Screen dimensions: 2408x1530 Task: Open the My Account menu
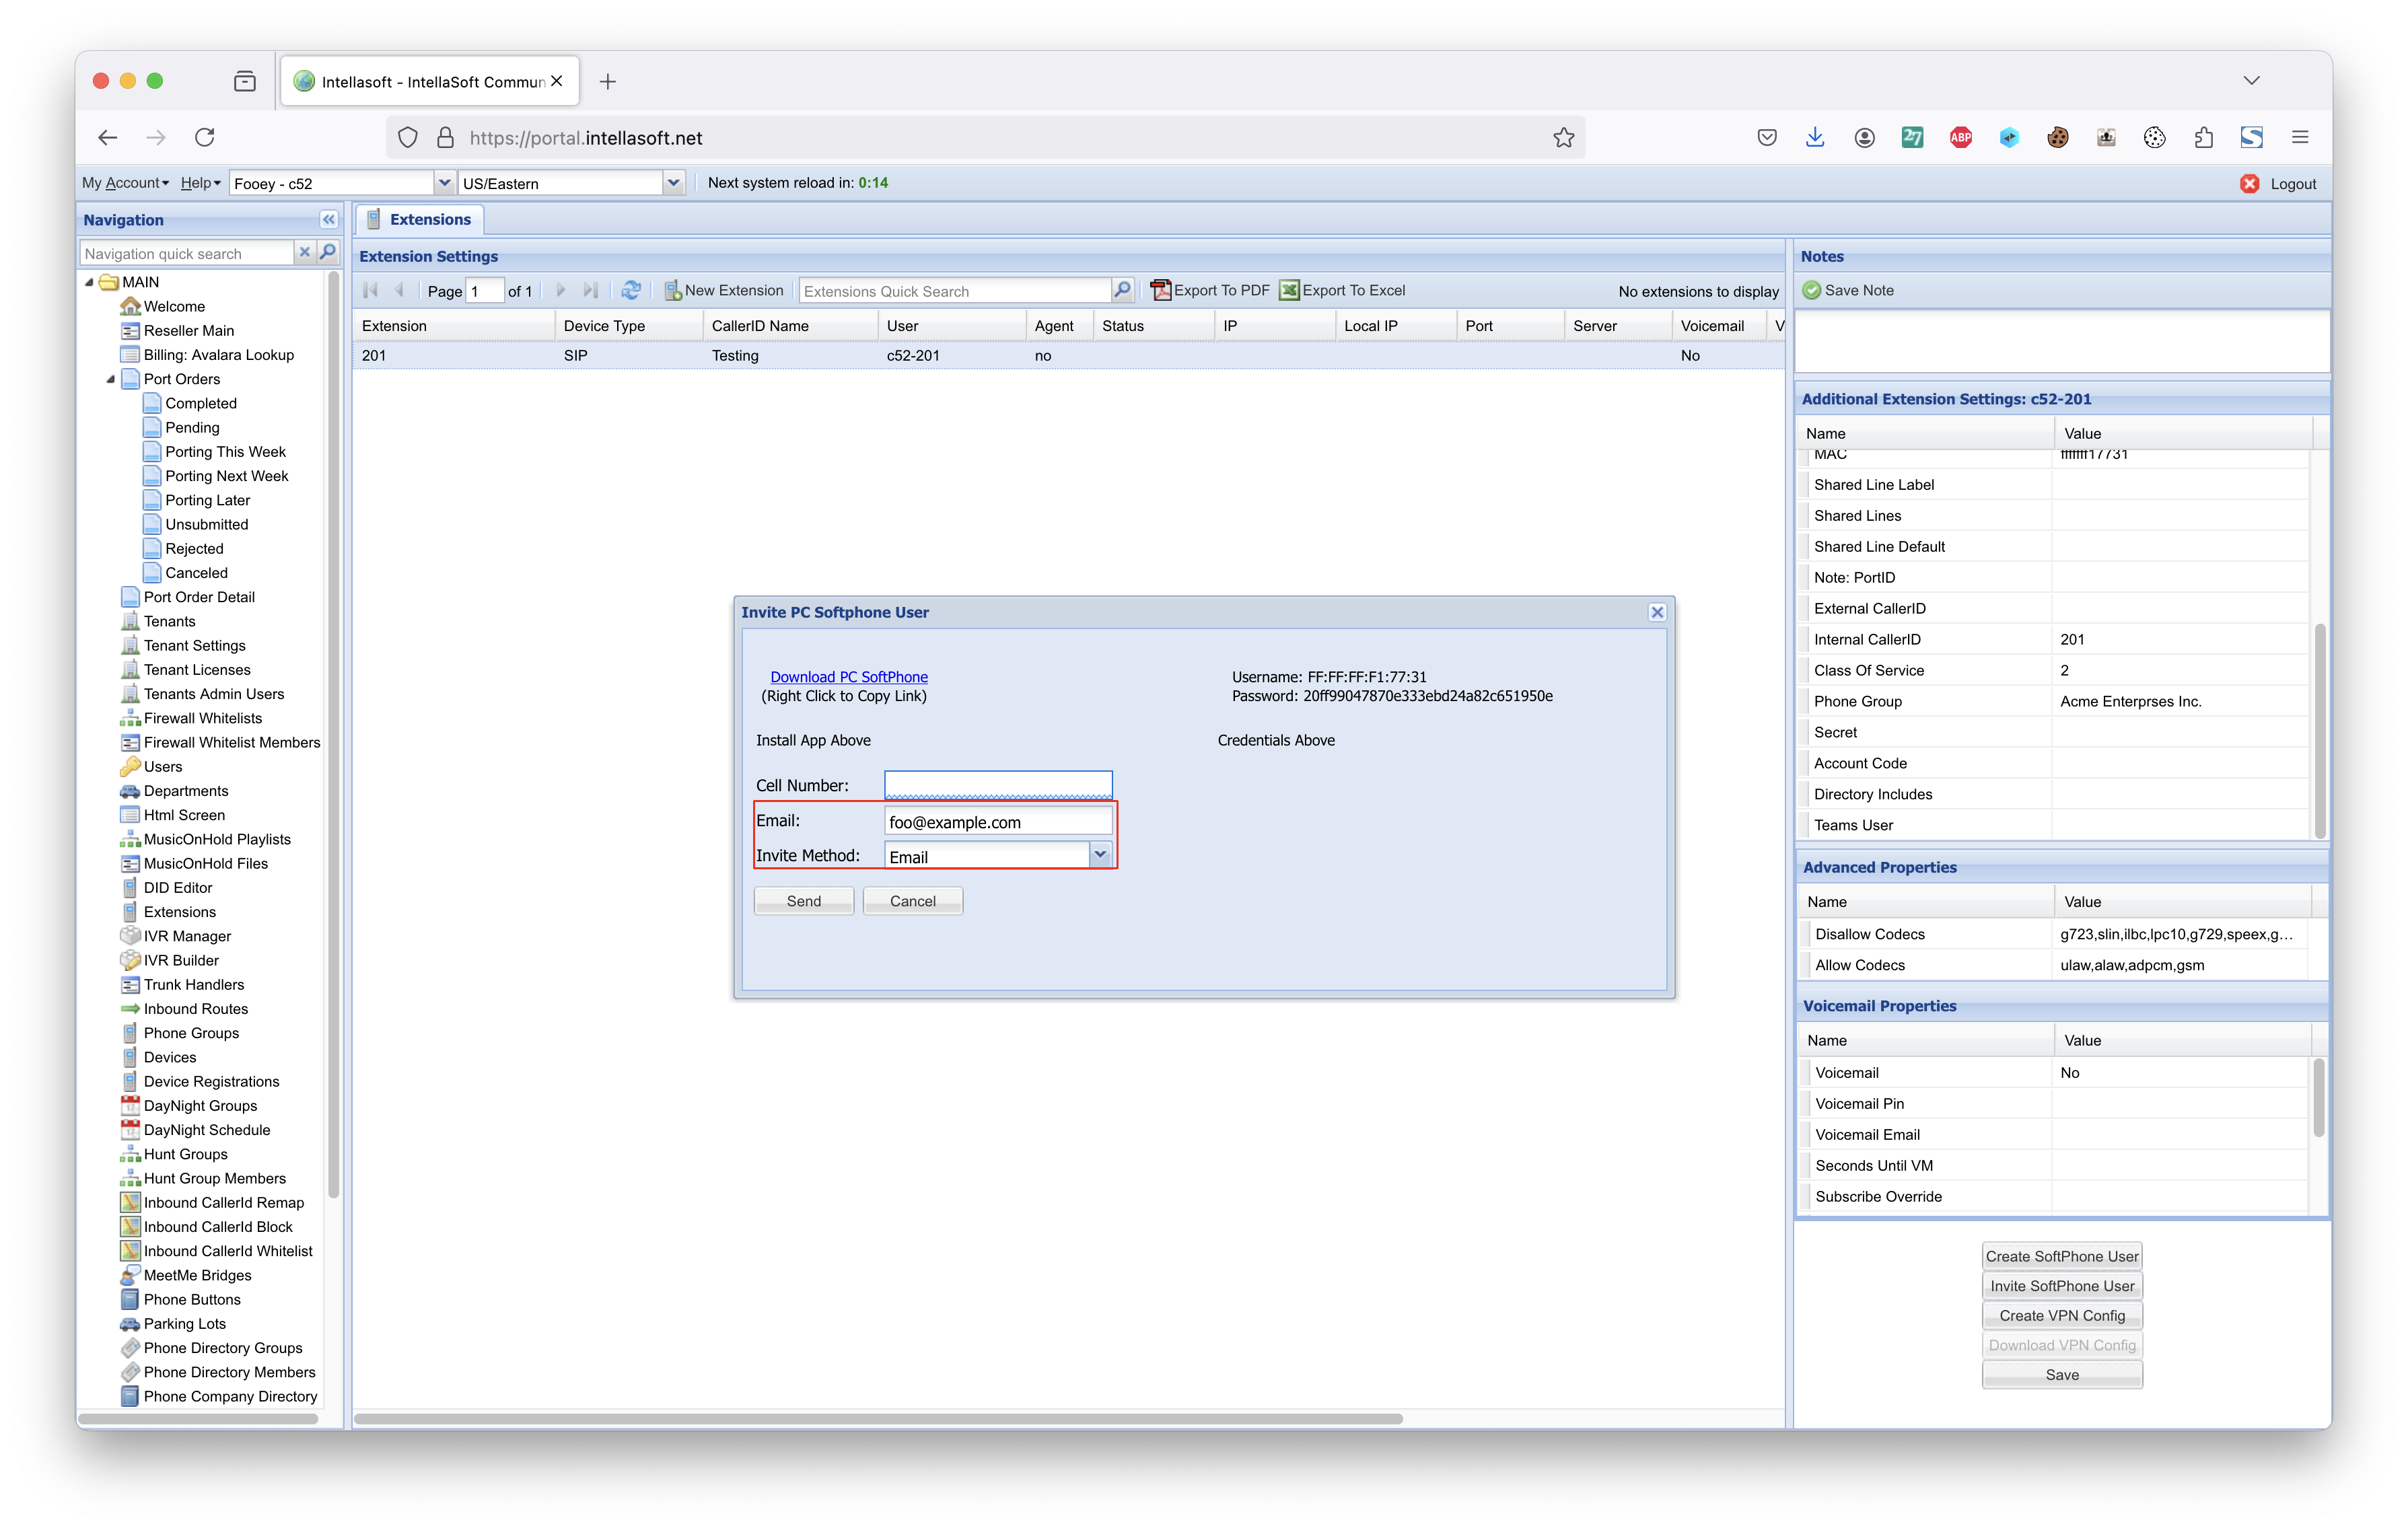coord(125,183)
